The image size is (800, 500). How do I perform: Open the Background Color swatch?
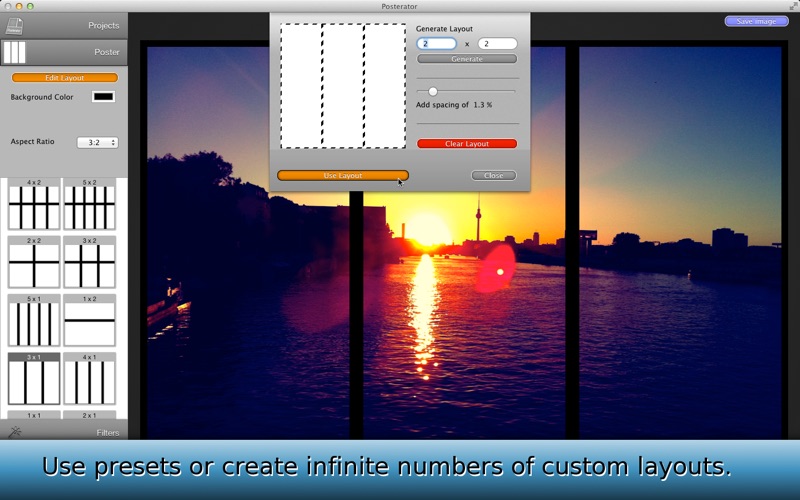104,97
